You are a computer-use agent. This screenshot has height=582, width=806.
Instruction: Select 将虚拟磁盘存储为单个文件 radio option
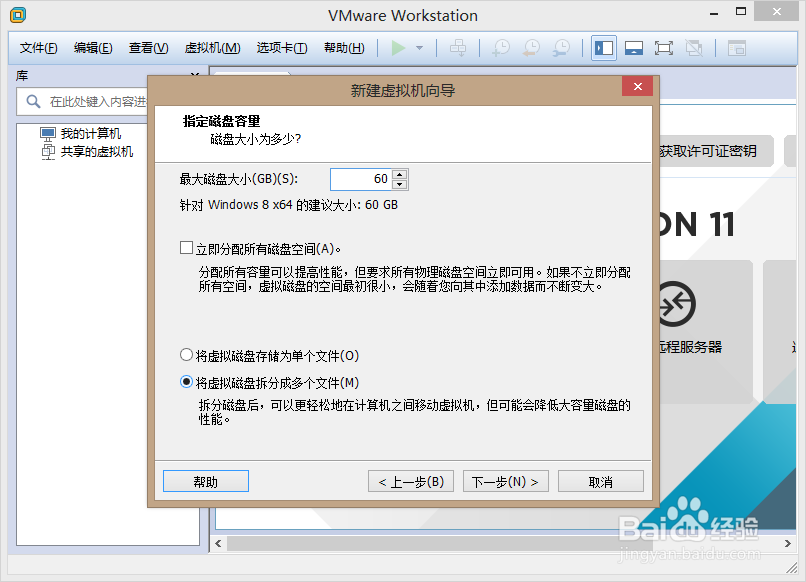187,355
